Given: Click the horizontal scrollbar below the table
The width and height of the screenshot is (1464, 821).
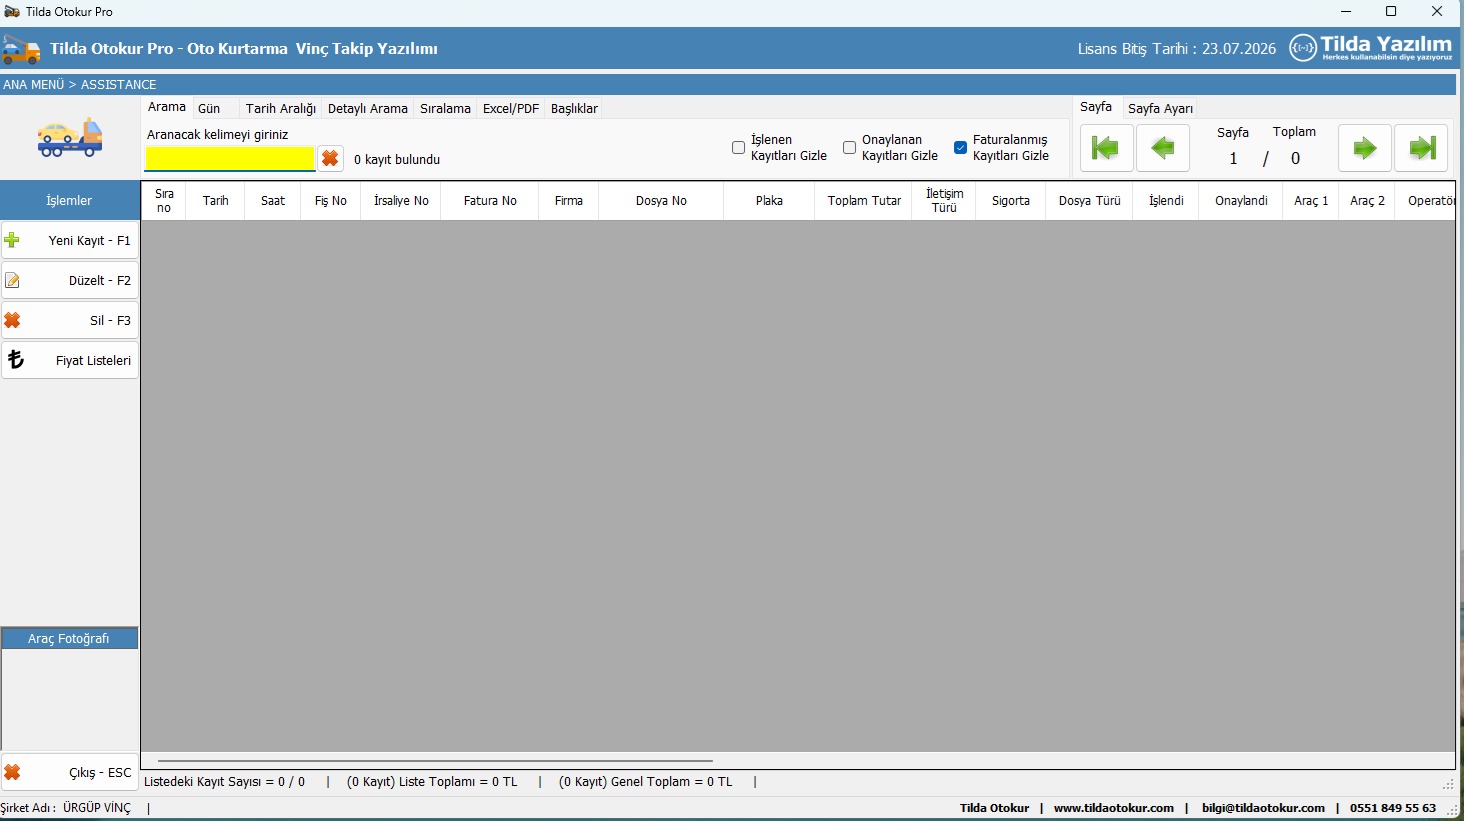Looking at the screenshot, I should (x=435, y=761).
